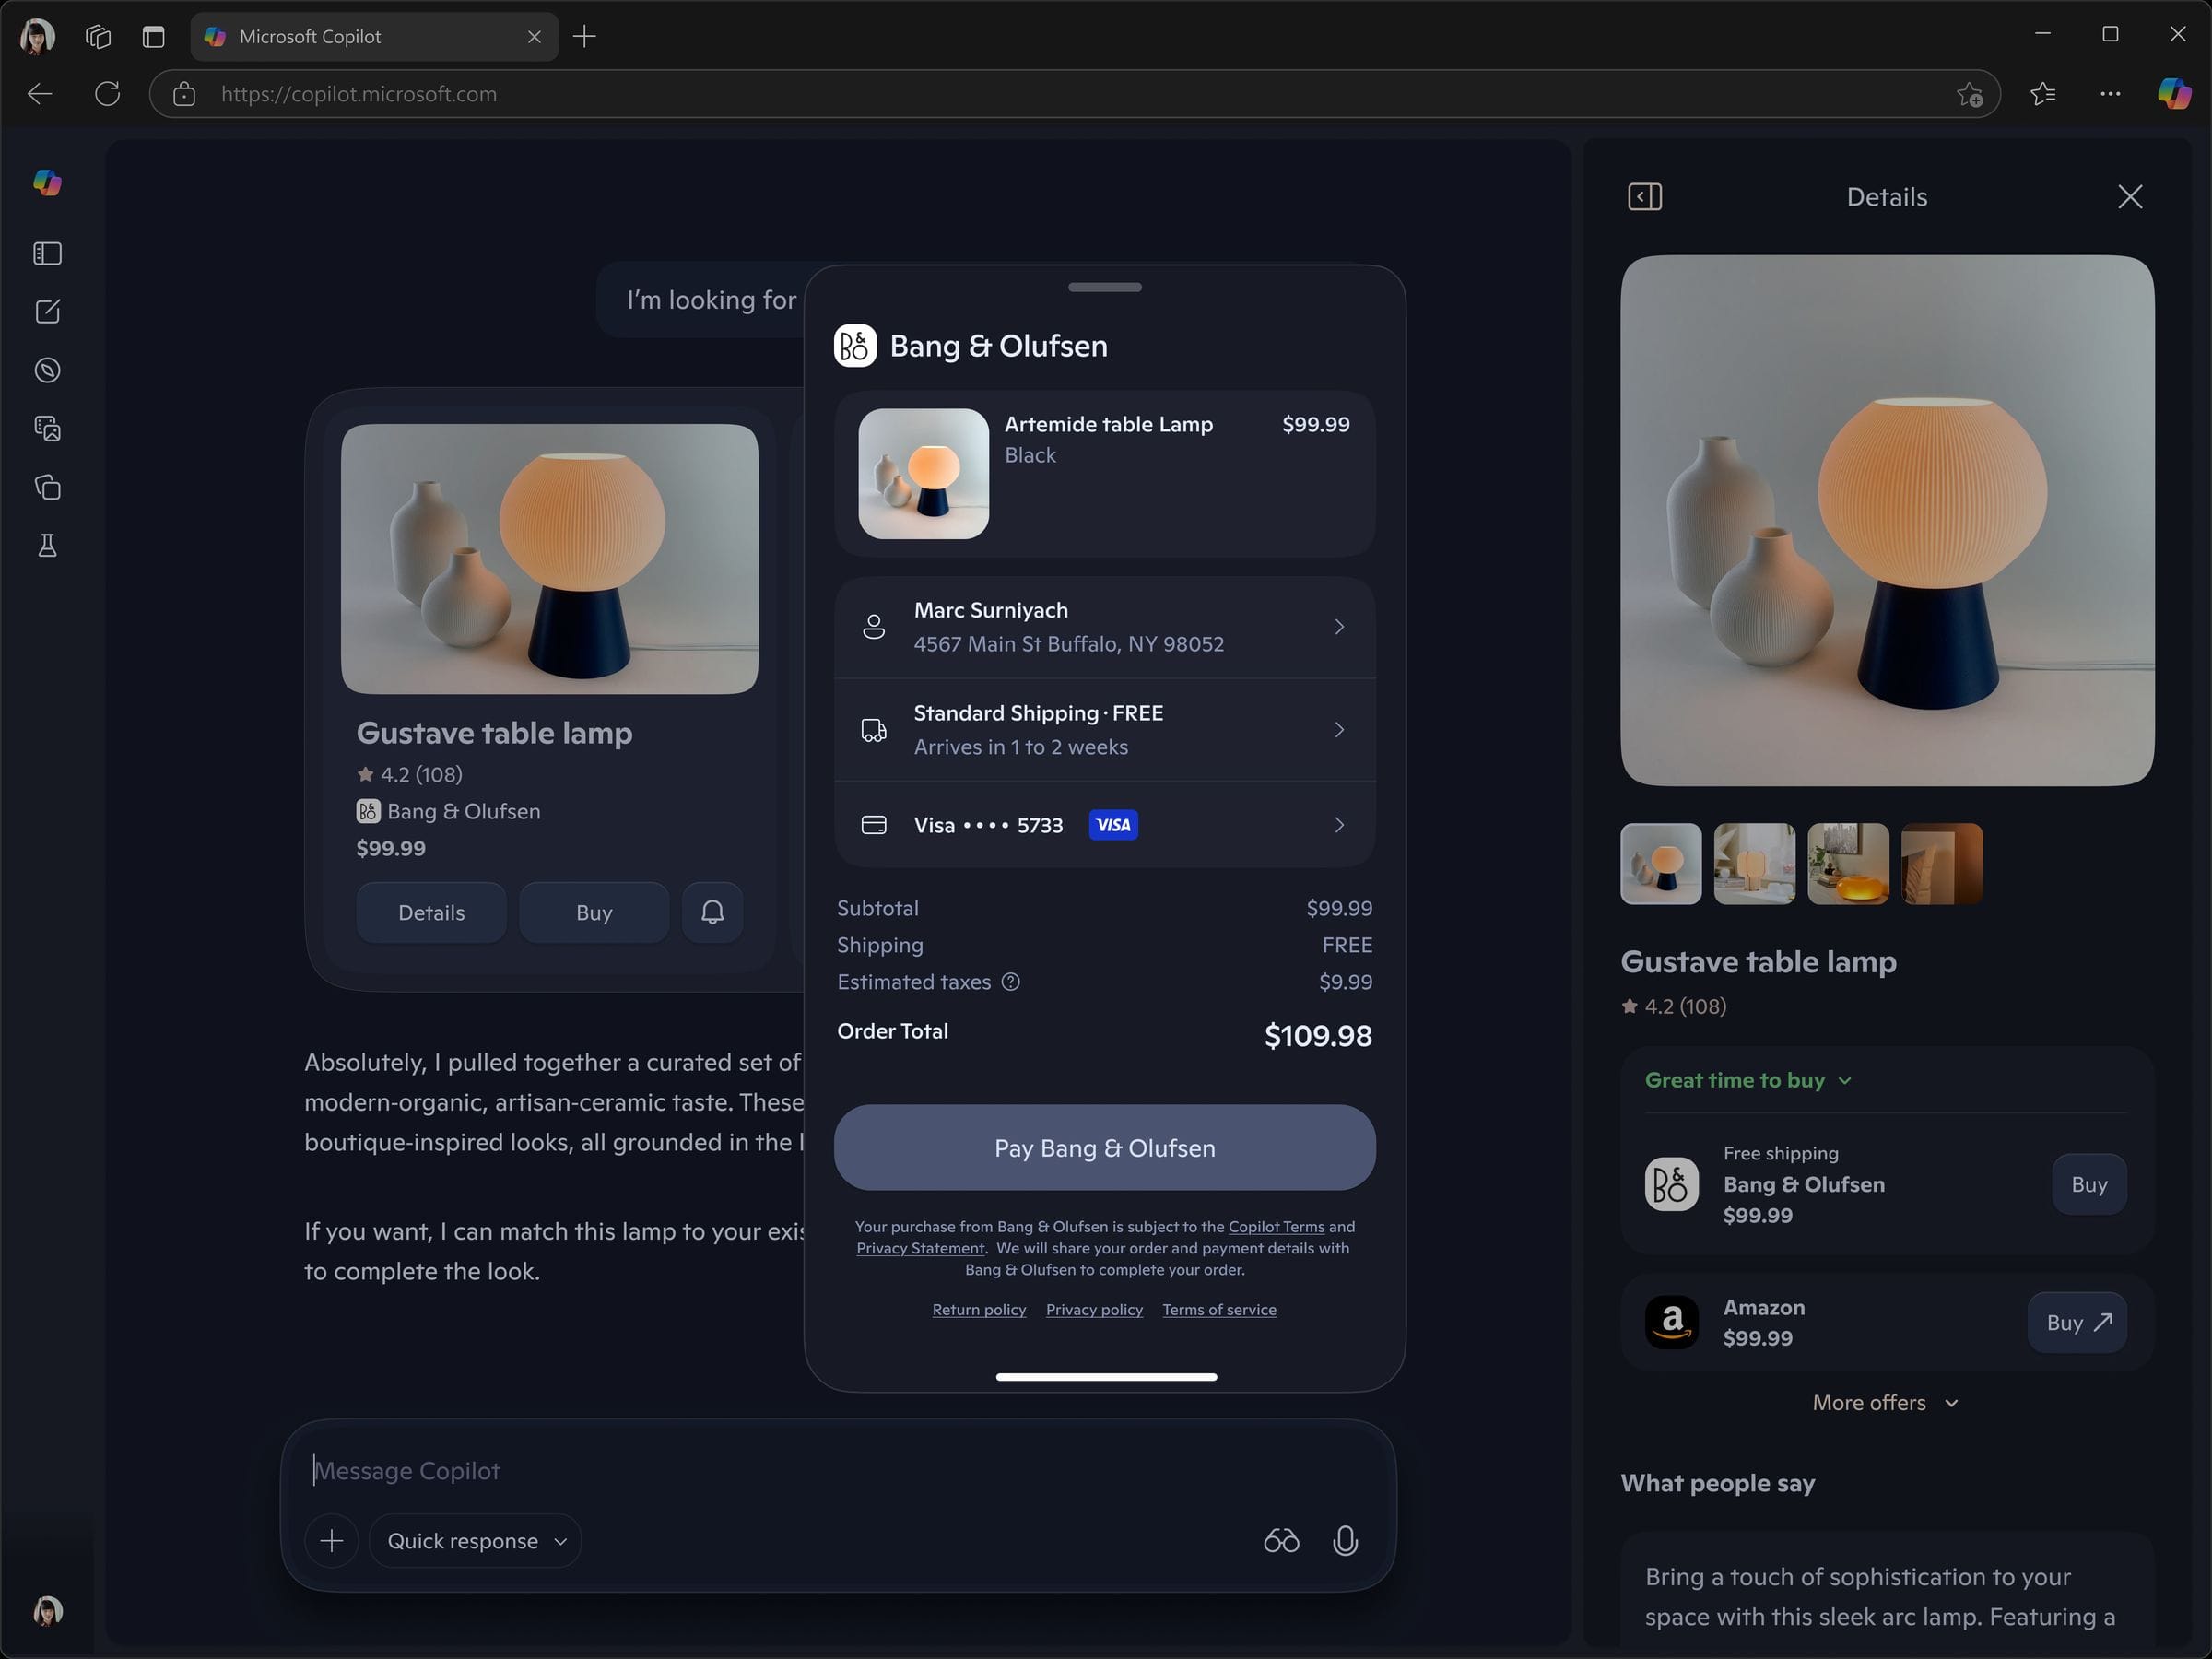2212x1659 pixels.
Task: Open the Discover compass icon
Action: [47, 371]
